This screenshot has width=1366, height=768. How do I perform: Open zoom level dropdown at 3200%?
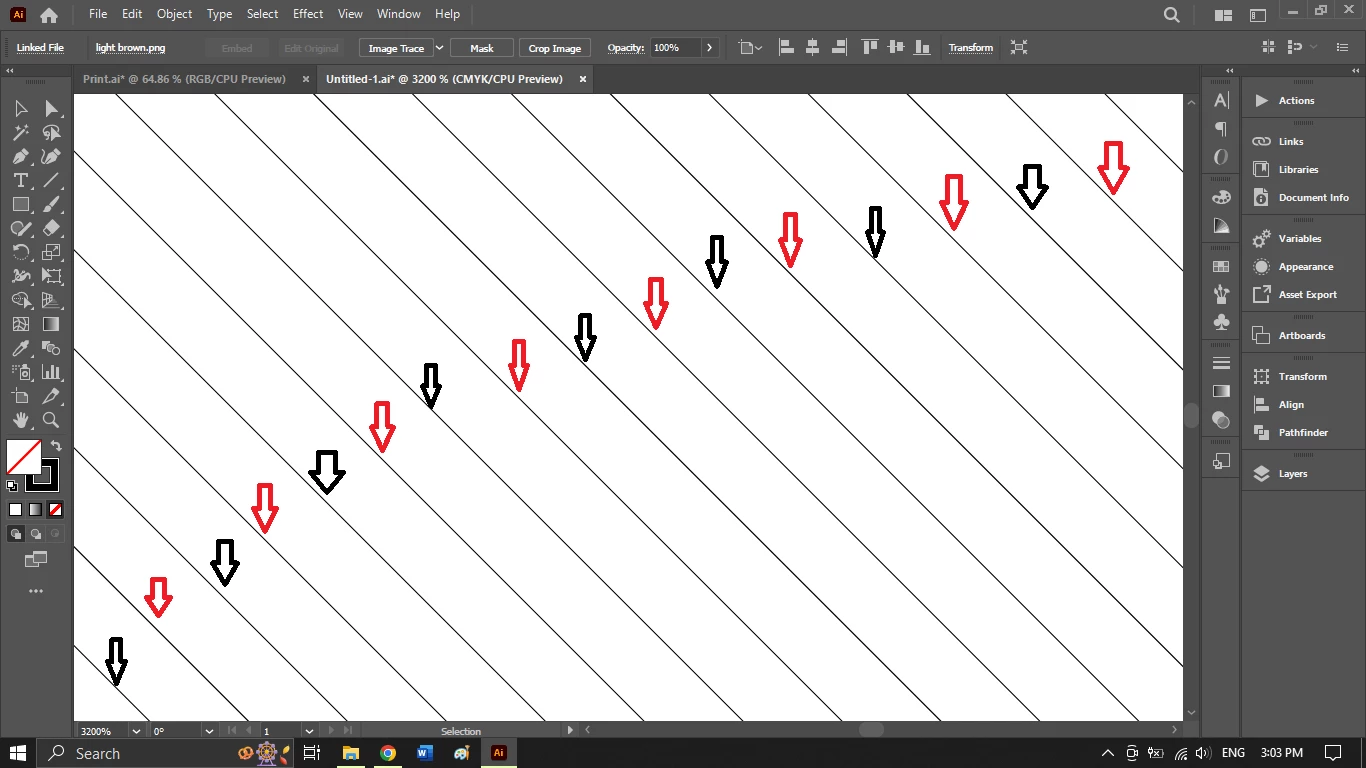point(137,731)
